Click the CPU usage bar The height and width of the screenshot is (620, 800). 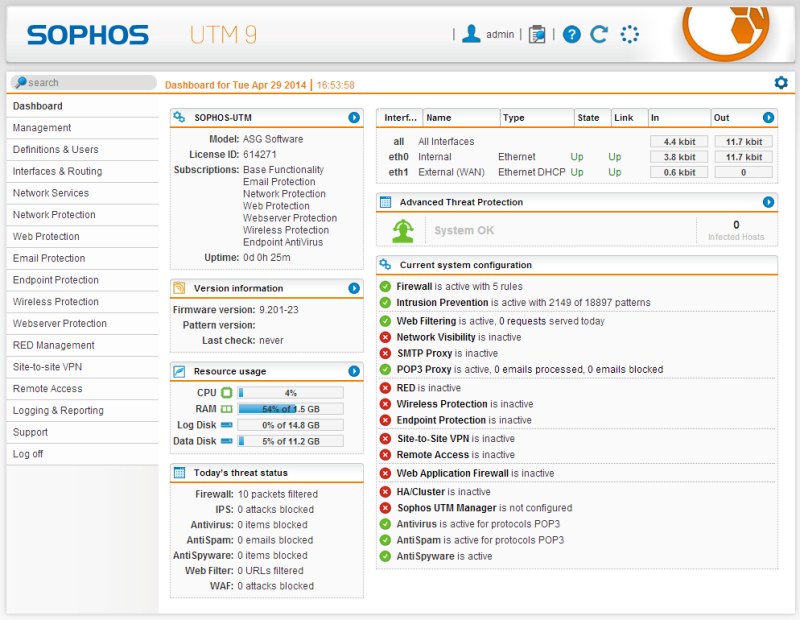coord(290,393)
